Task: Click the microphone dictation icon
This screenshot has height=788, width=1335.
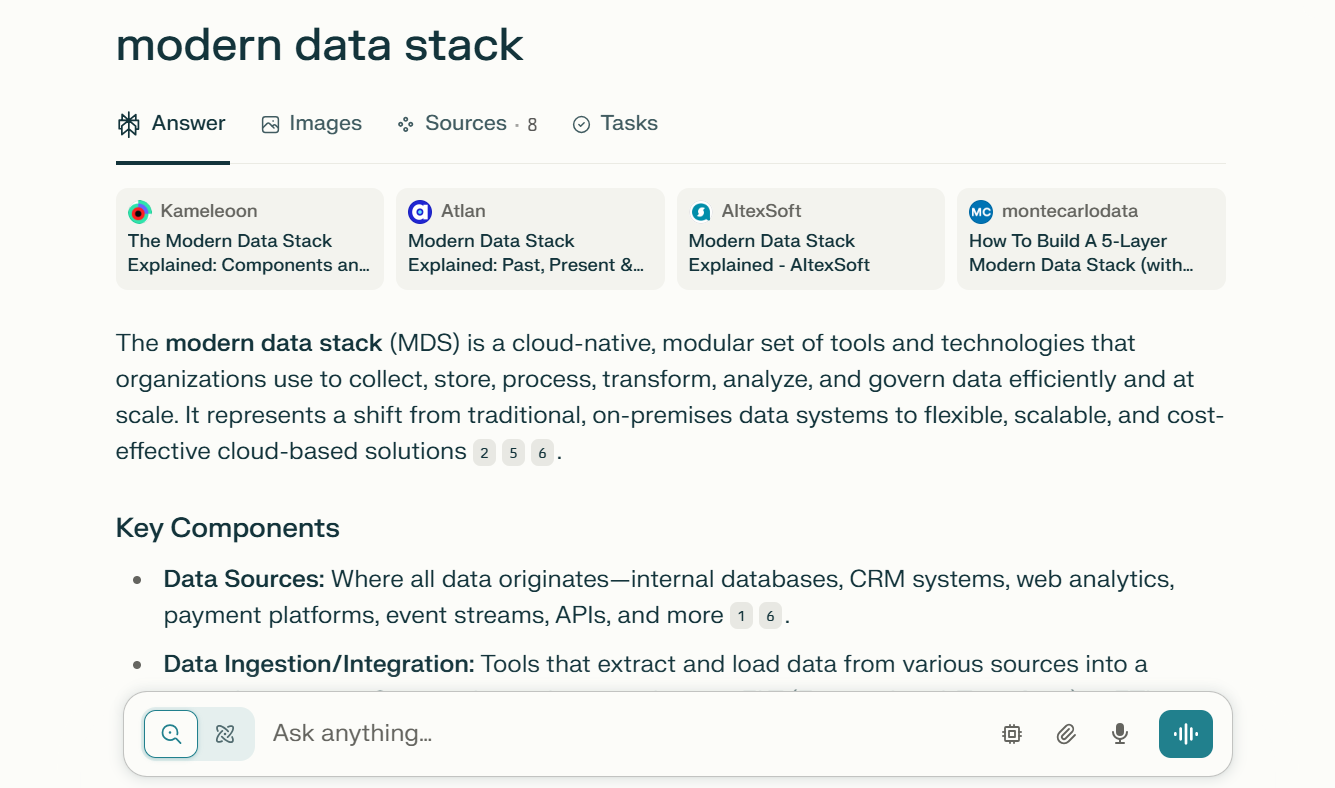Action: [1120, 734]
